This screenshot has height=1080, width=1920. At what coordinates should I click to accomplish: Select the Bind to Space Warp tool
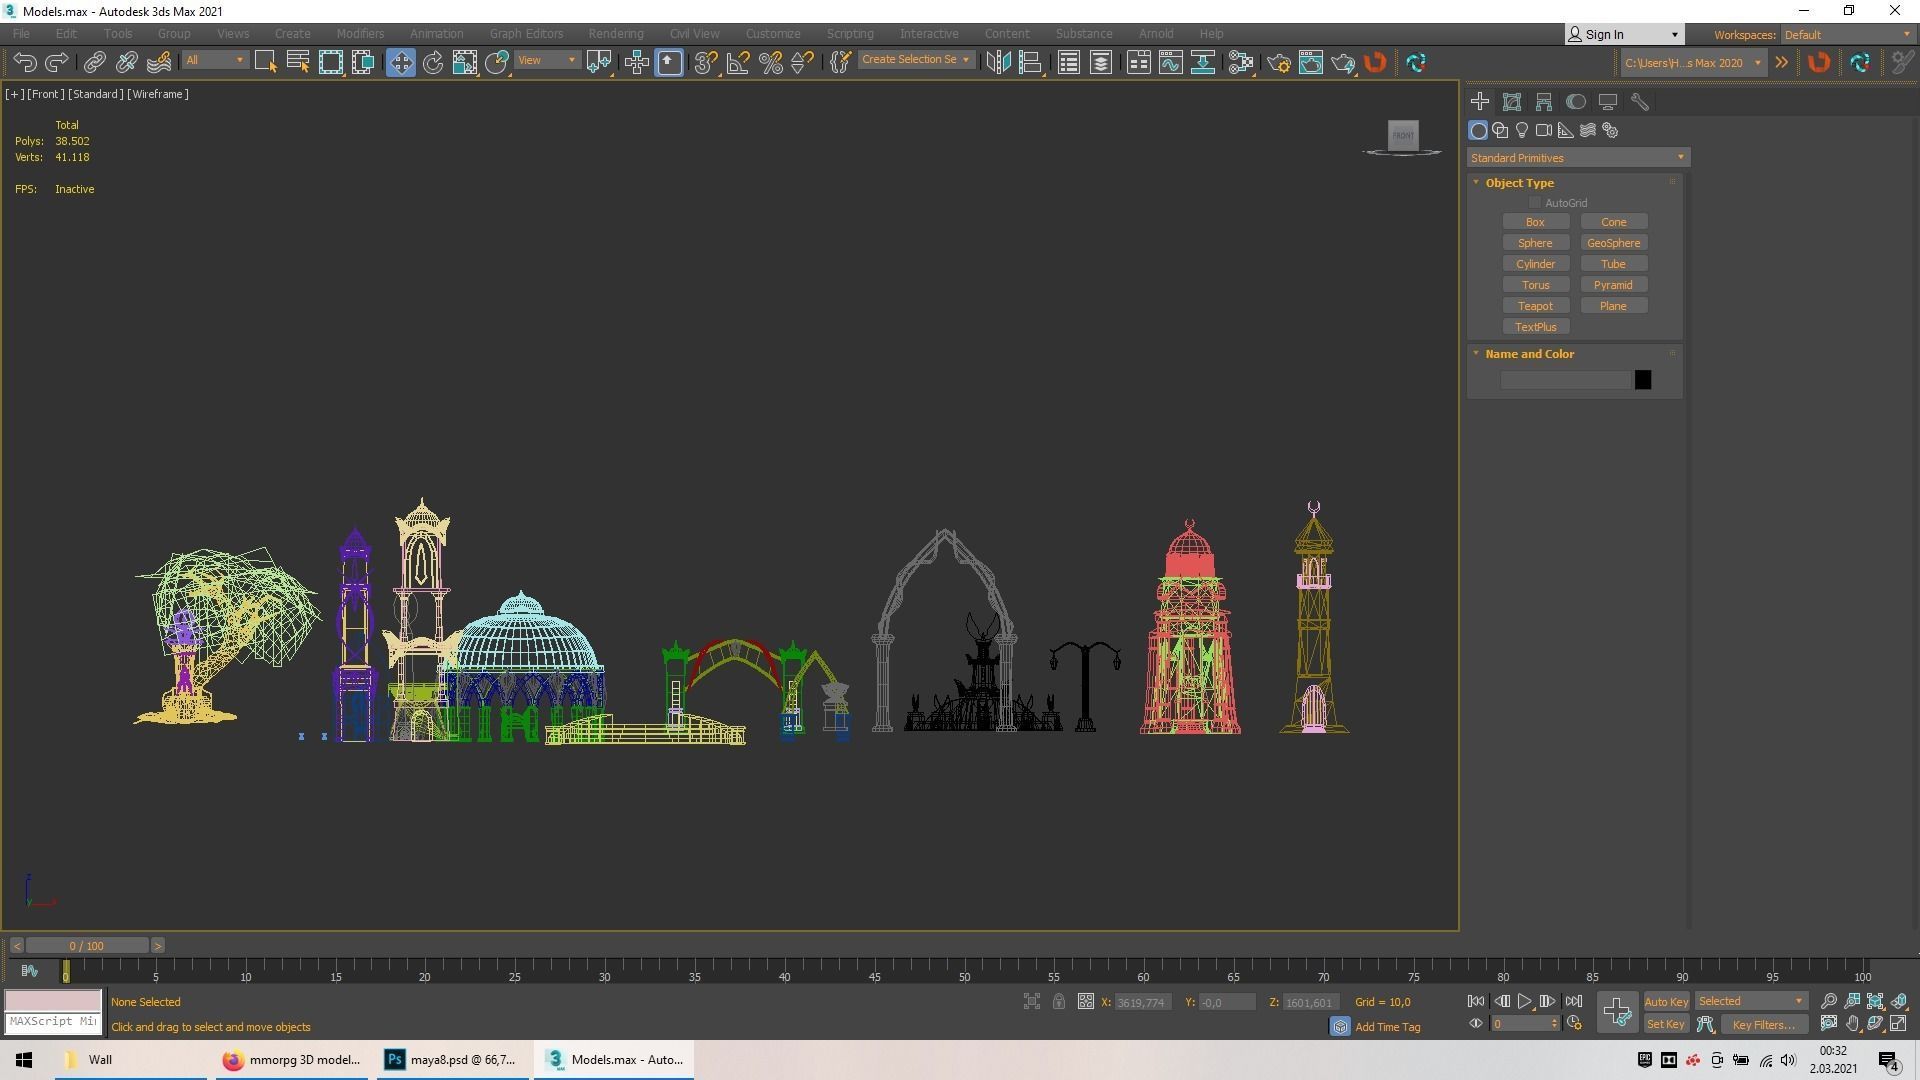pos(158,63)
